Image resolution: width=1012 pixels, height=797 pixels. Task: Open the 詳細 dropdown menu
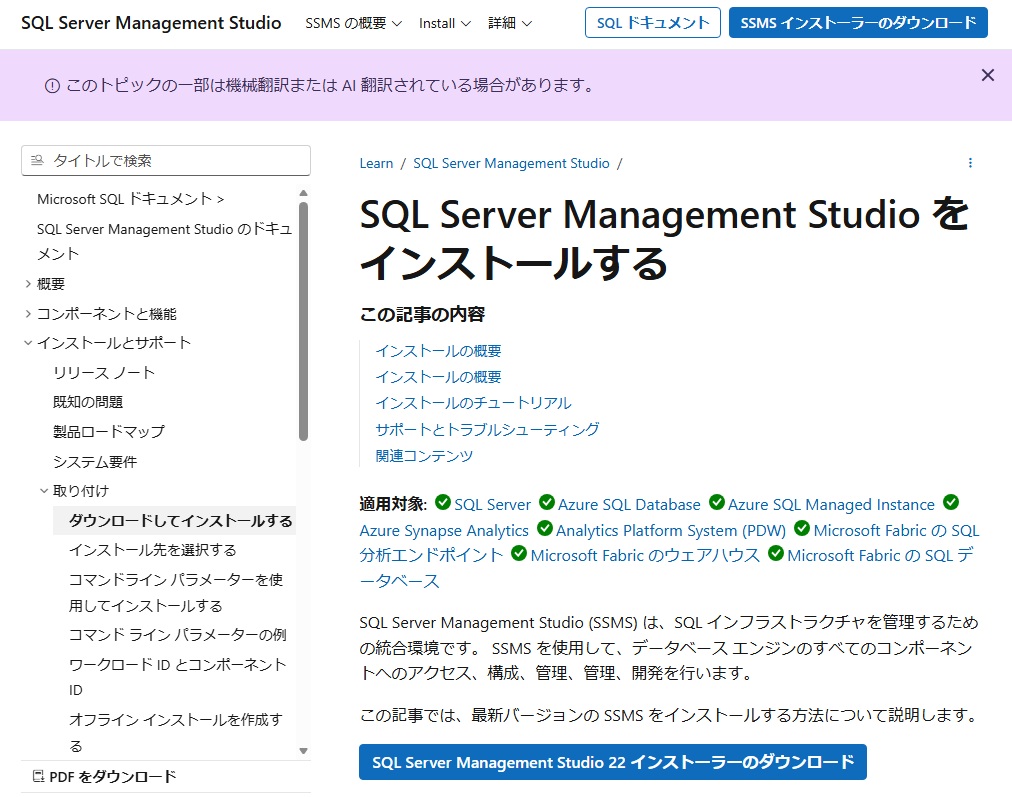509,23
